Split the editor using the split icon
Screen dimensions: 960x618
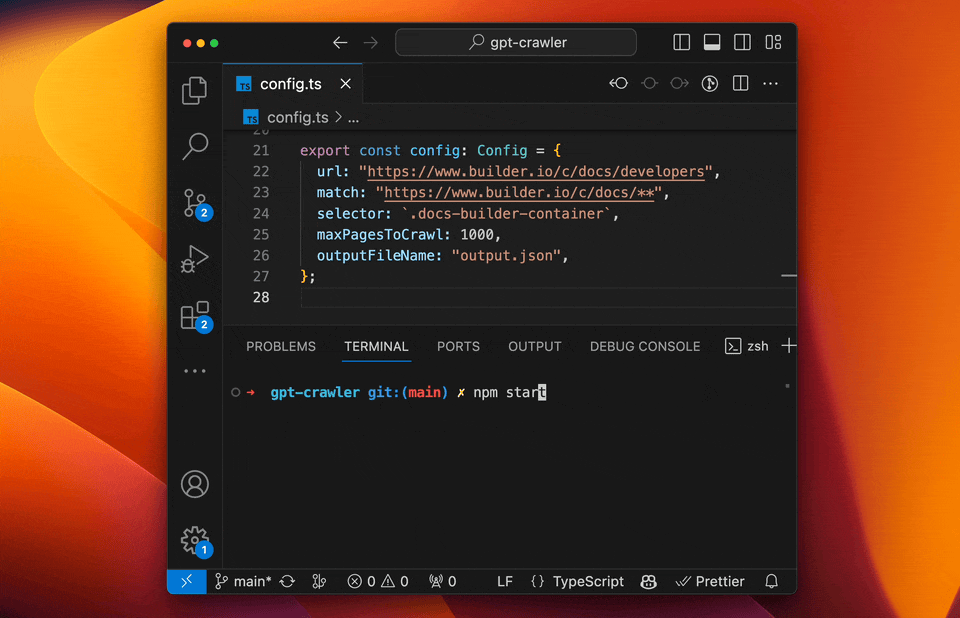pos(740,83)
